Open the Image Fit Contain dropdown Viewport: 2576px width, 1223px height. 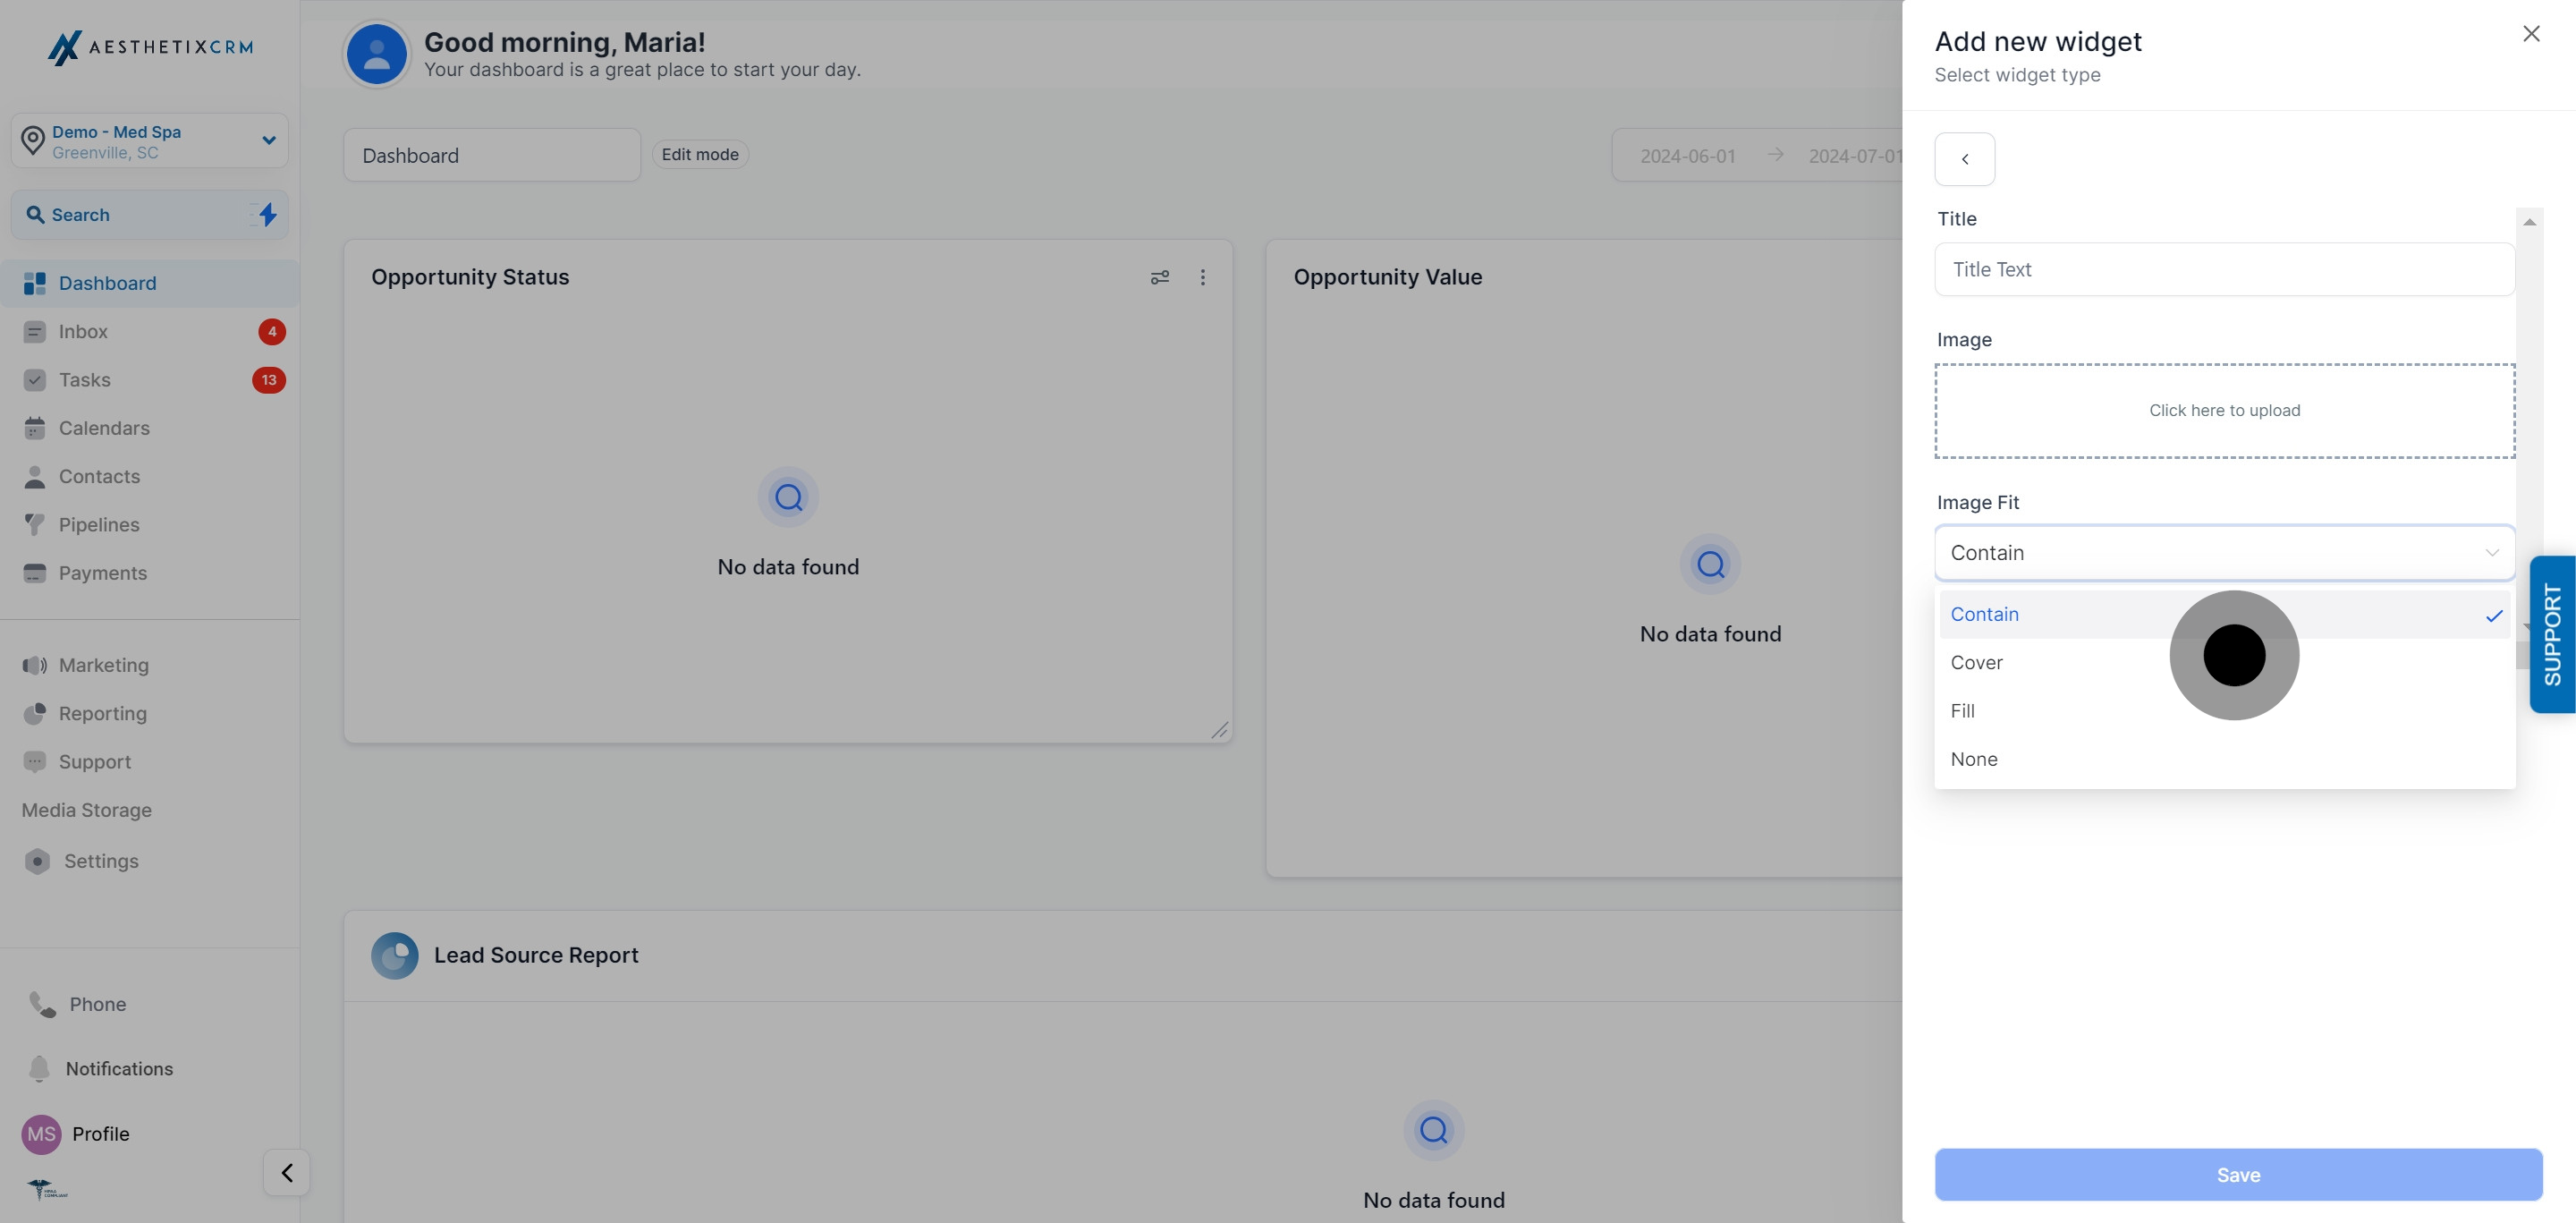point(2225,553)
